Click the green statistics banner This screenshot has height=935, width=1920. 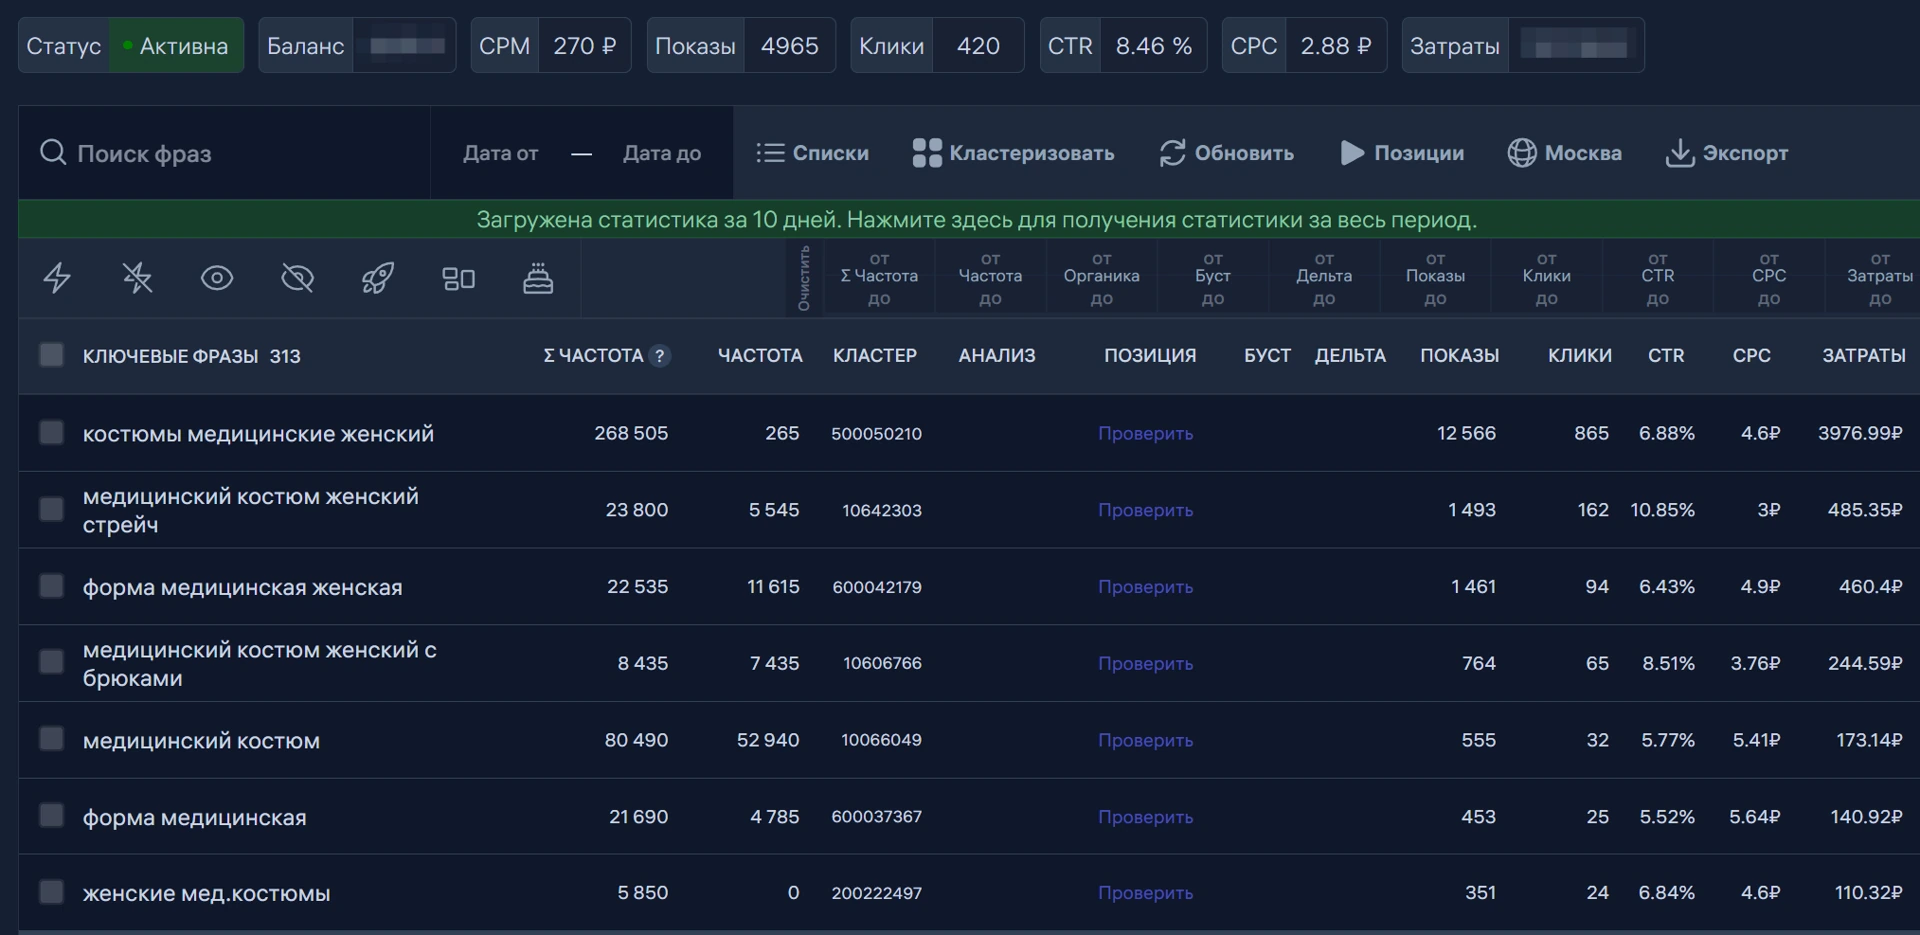pos(969,219)
